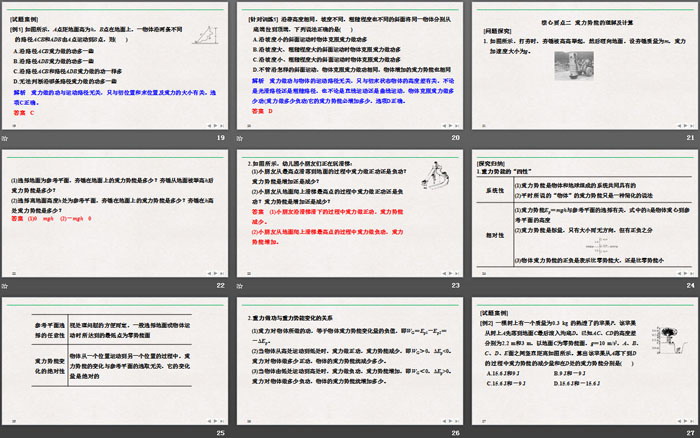The width and height of the screenshot is (700, 438).
Task: Click the blue 解析 text on slide 19
Action: pyautogui.click(x=115, y=97)
